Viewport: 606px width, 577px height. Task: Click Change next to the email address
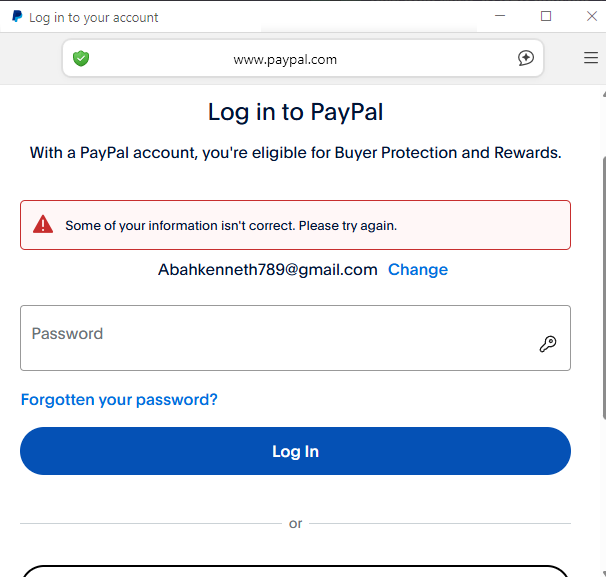[417, 270]
